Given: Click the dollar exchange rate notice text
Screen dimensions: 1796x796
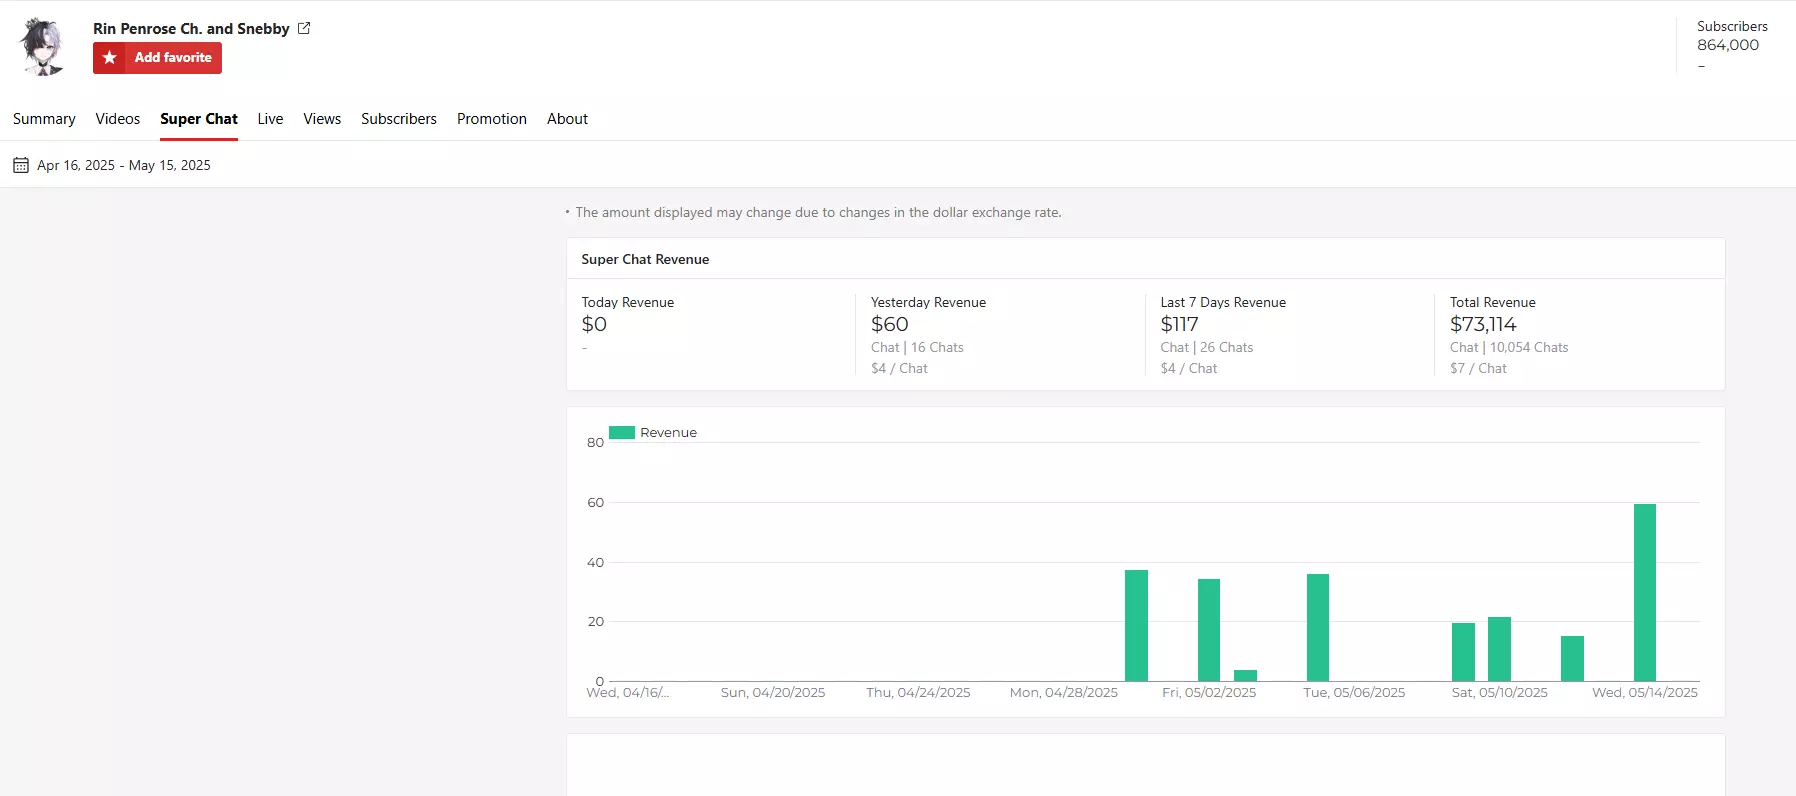Looking at the screenshot, I should (x=818, y=212).
